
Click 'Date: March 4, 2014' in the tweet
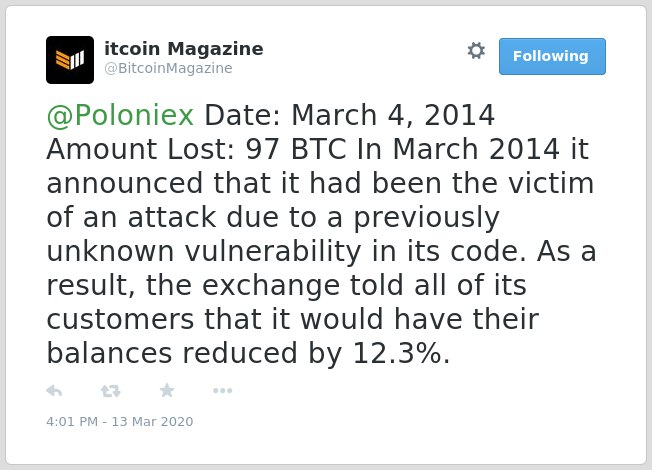tap(350, 115)
